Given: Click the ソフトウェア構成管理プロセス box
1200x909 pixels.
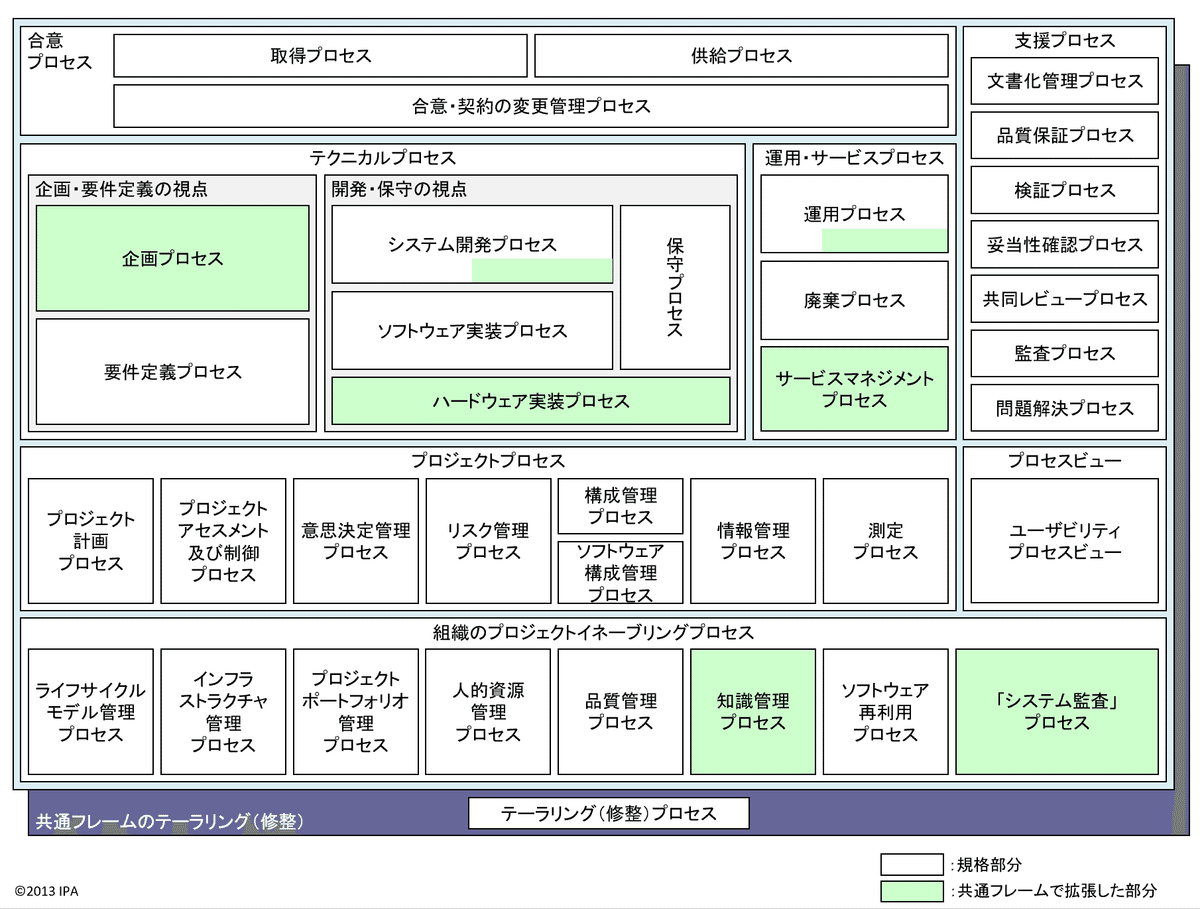Looking at the screenshot, I should [620, 573].
